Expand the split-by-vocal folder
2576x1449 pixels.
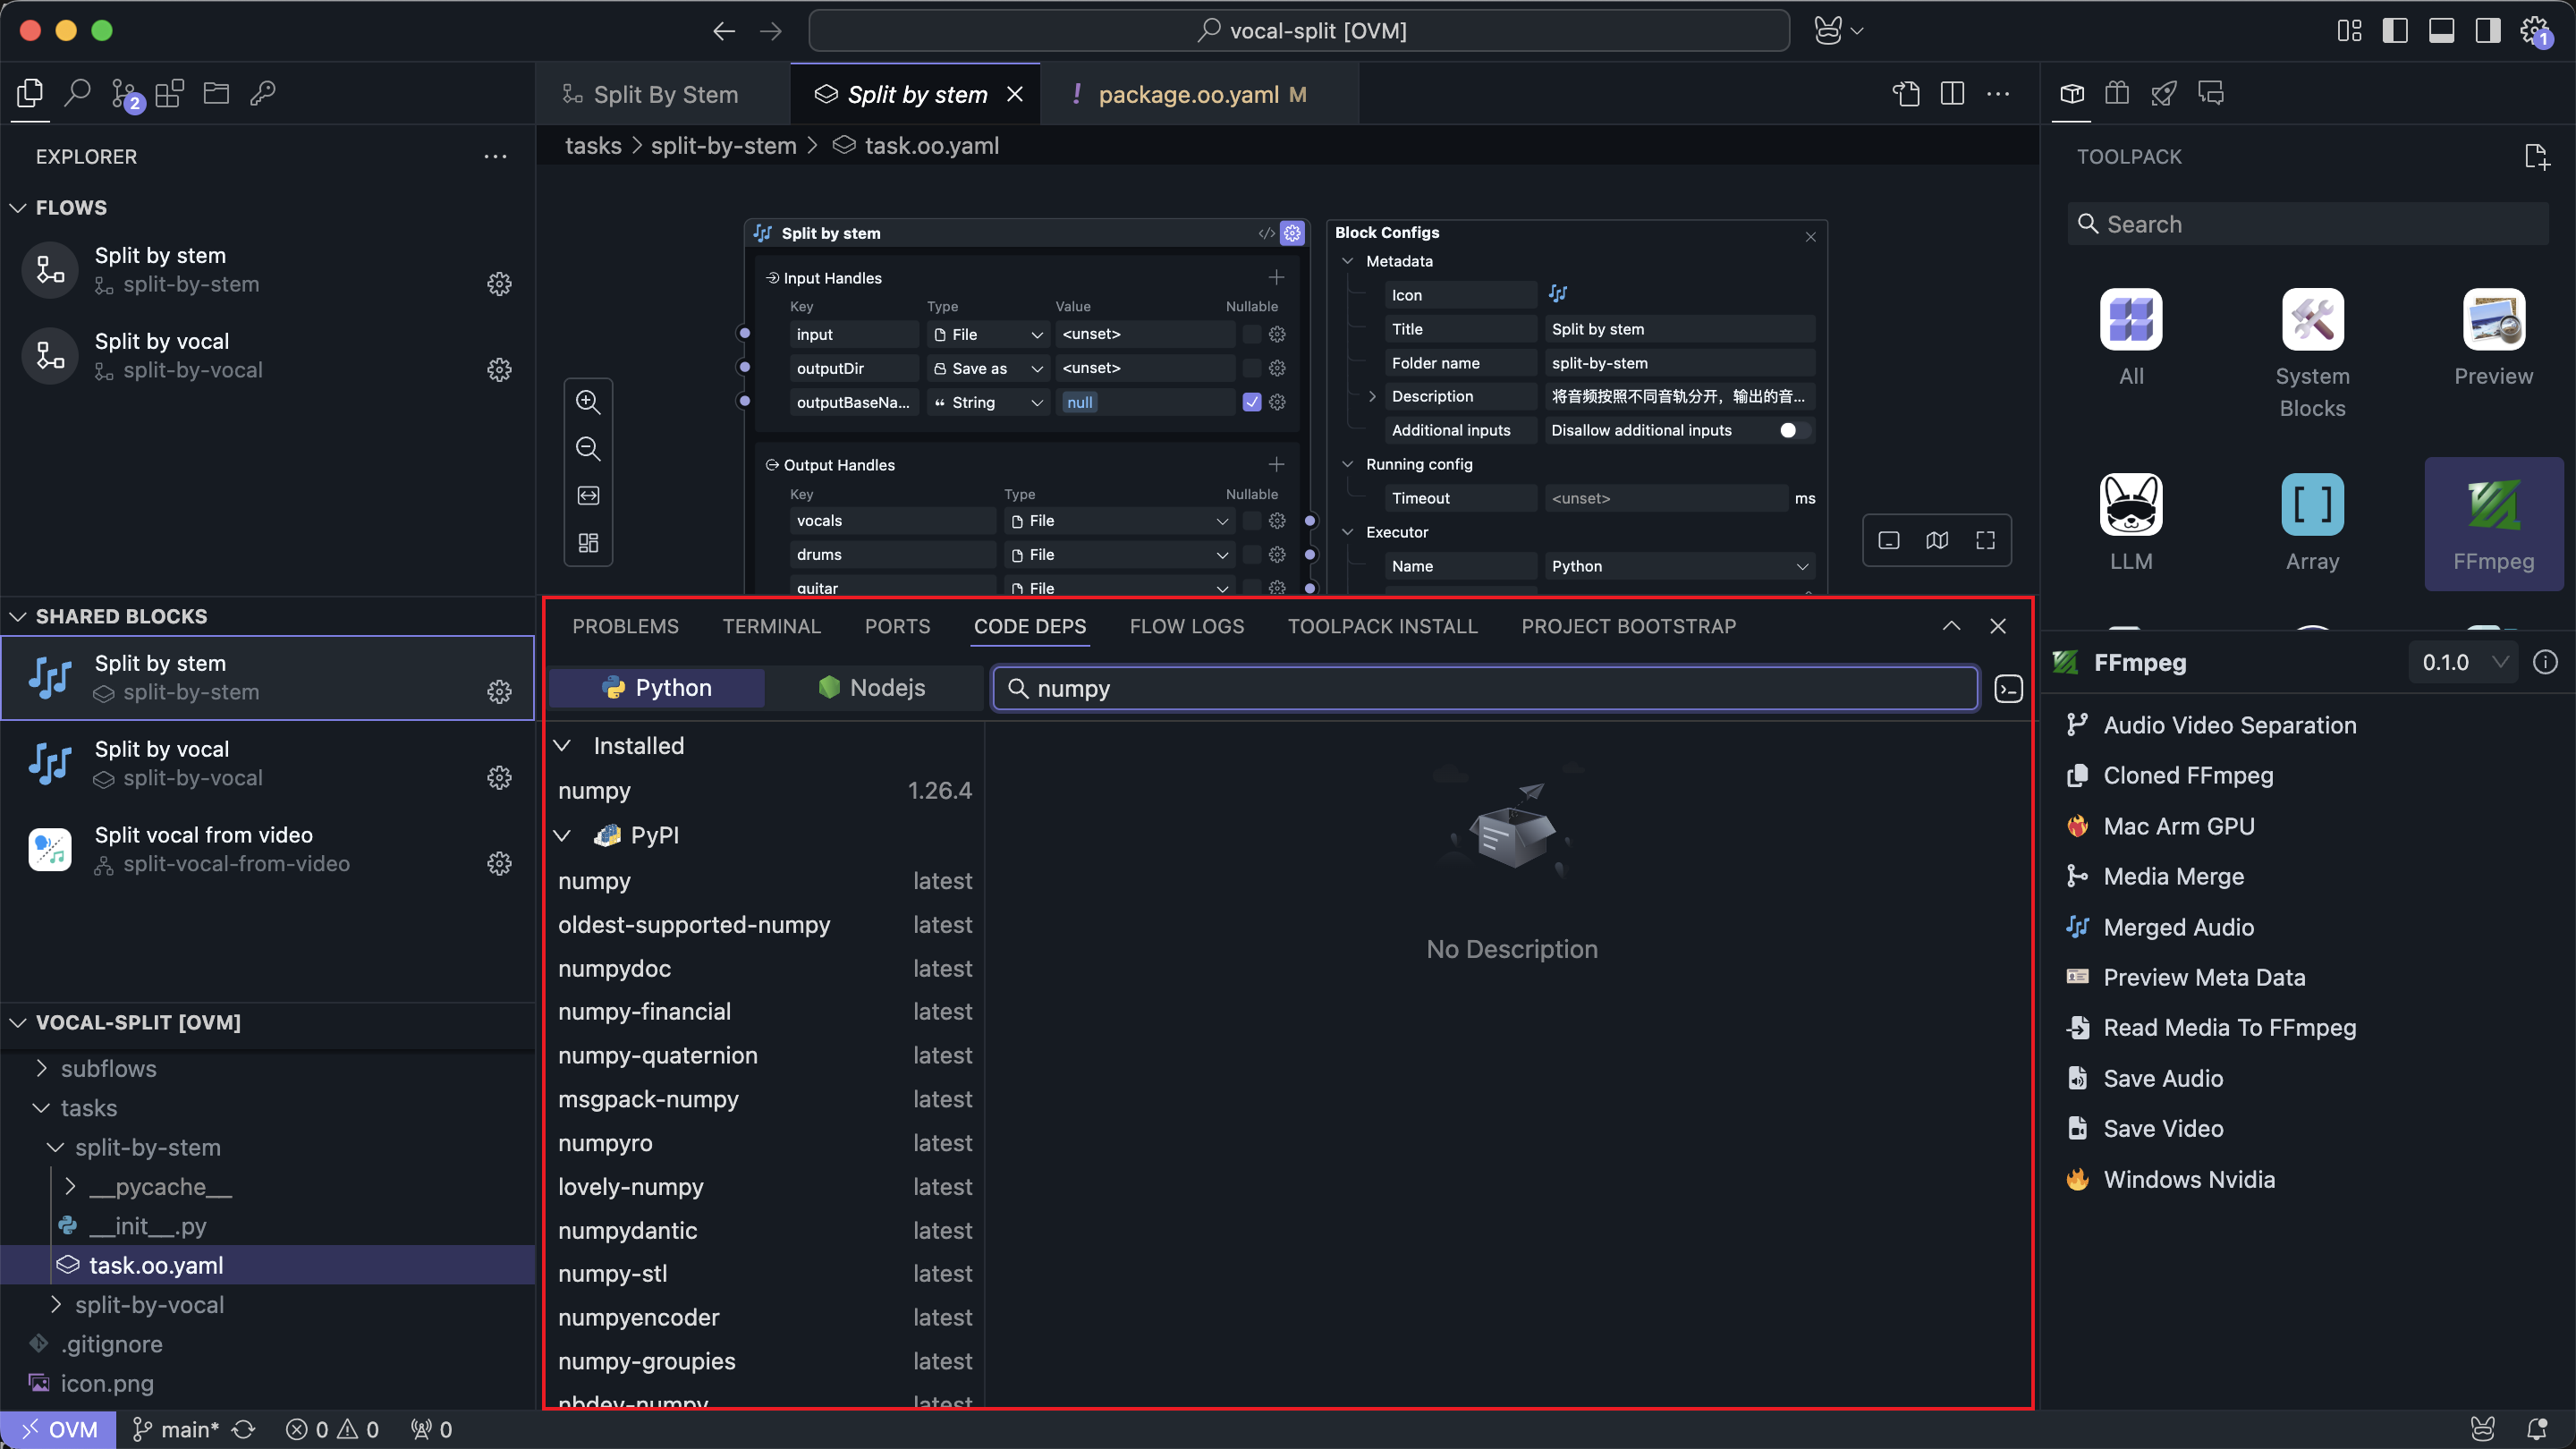tap(149, 1305)
